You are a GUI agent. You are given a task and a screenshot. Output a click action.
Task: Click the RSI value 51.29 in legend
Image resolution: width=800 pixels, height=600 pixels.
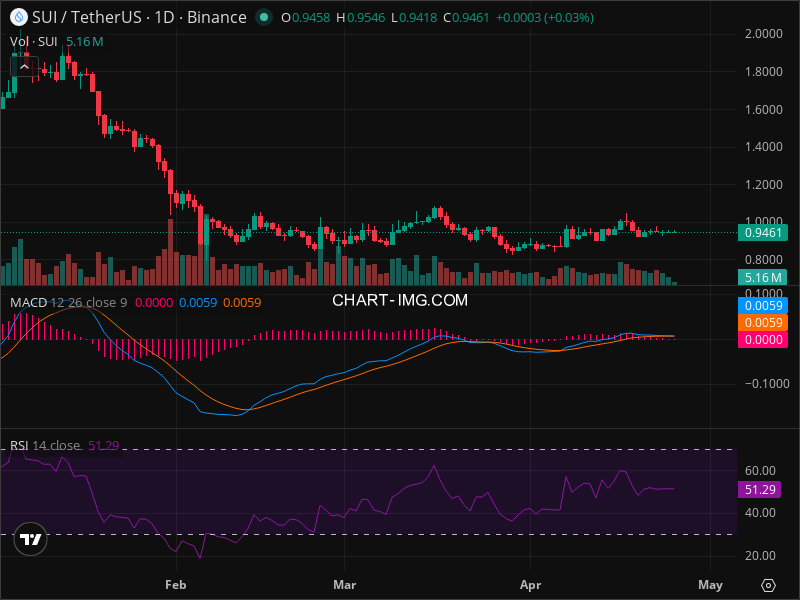[x=104, y=445]
